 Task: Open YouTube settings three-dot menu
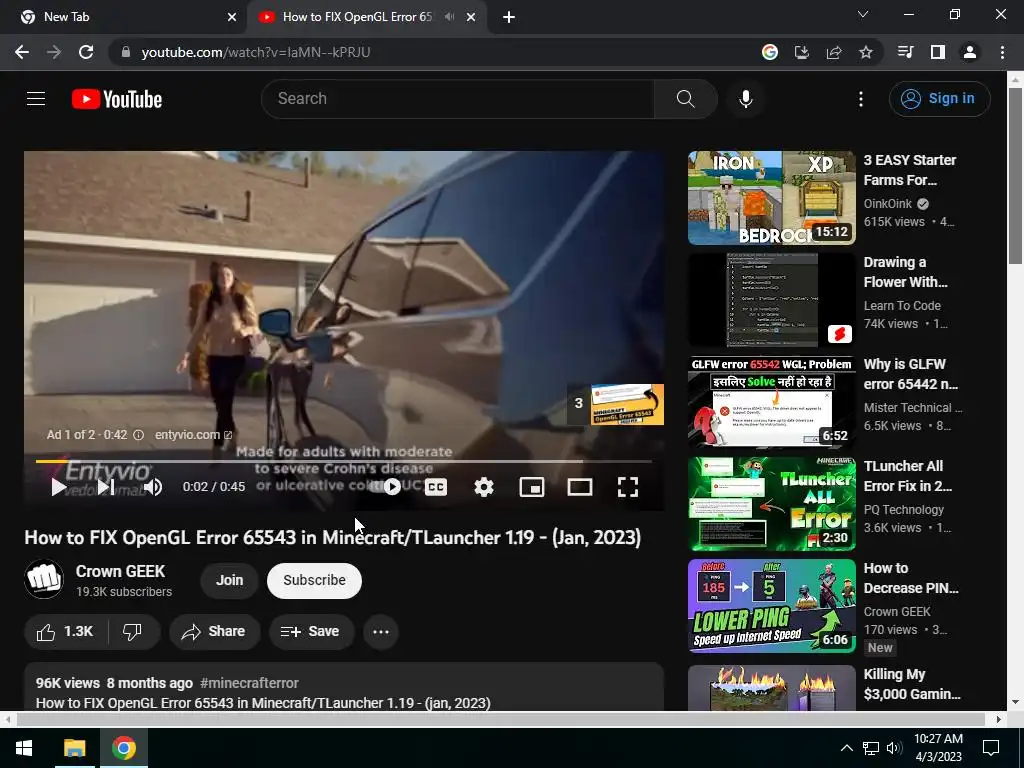[861, 99]
